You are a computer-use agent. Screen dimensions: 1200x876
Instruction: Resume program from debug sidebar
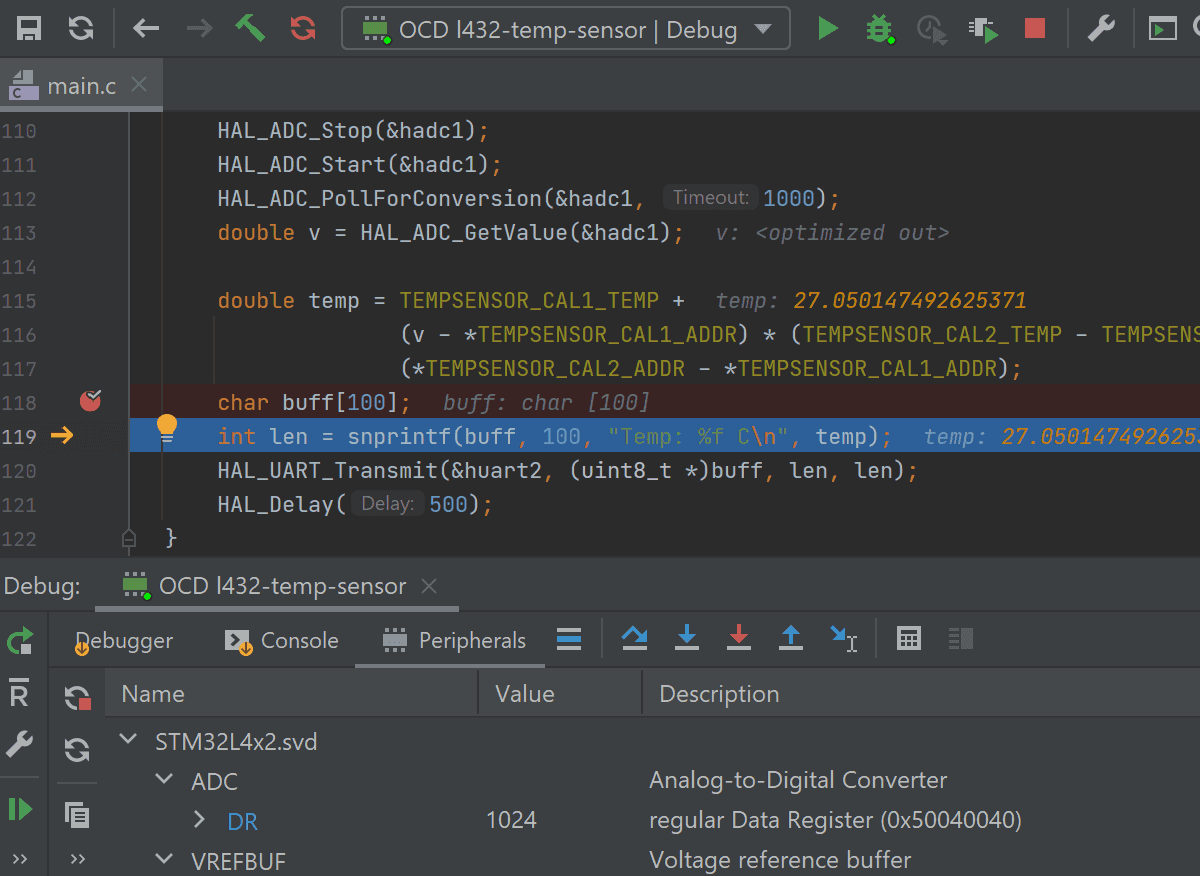[20, 808]
